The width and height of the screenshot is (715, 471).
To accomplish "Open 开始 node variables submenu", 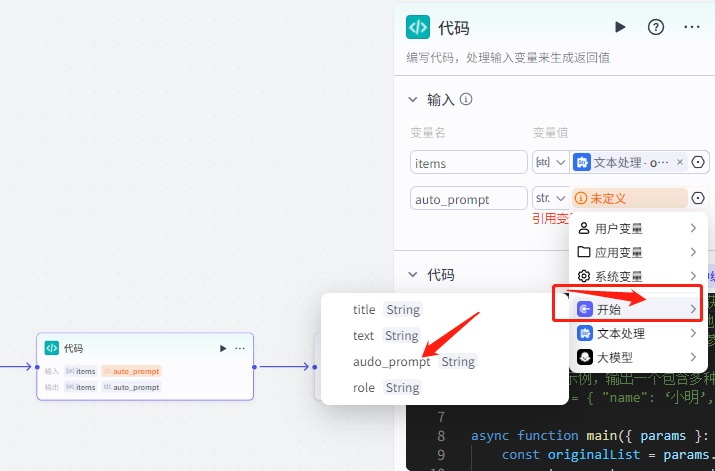I will tap(637, 309).
